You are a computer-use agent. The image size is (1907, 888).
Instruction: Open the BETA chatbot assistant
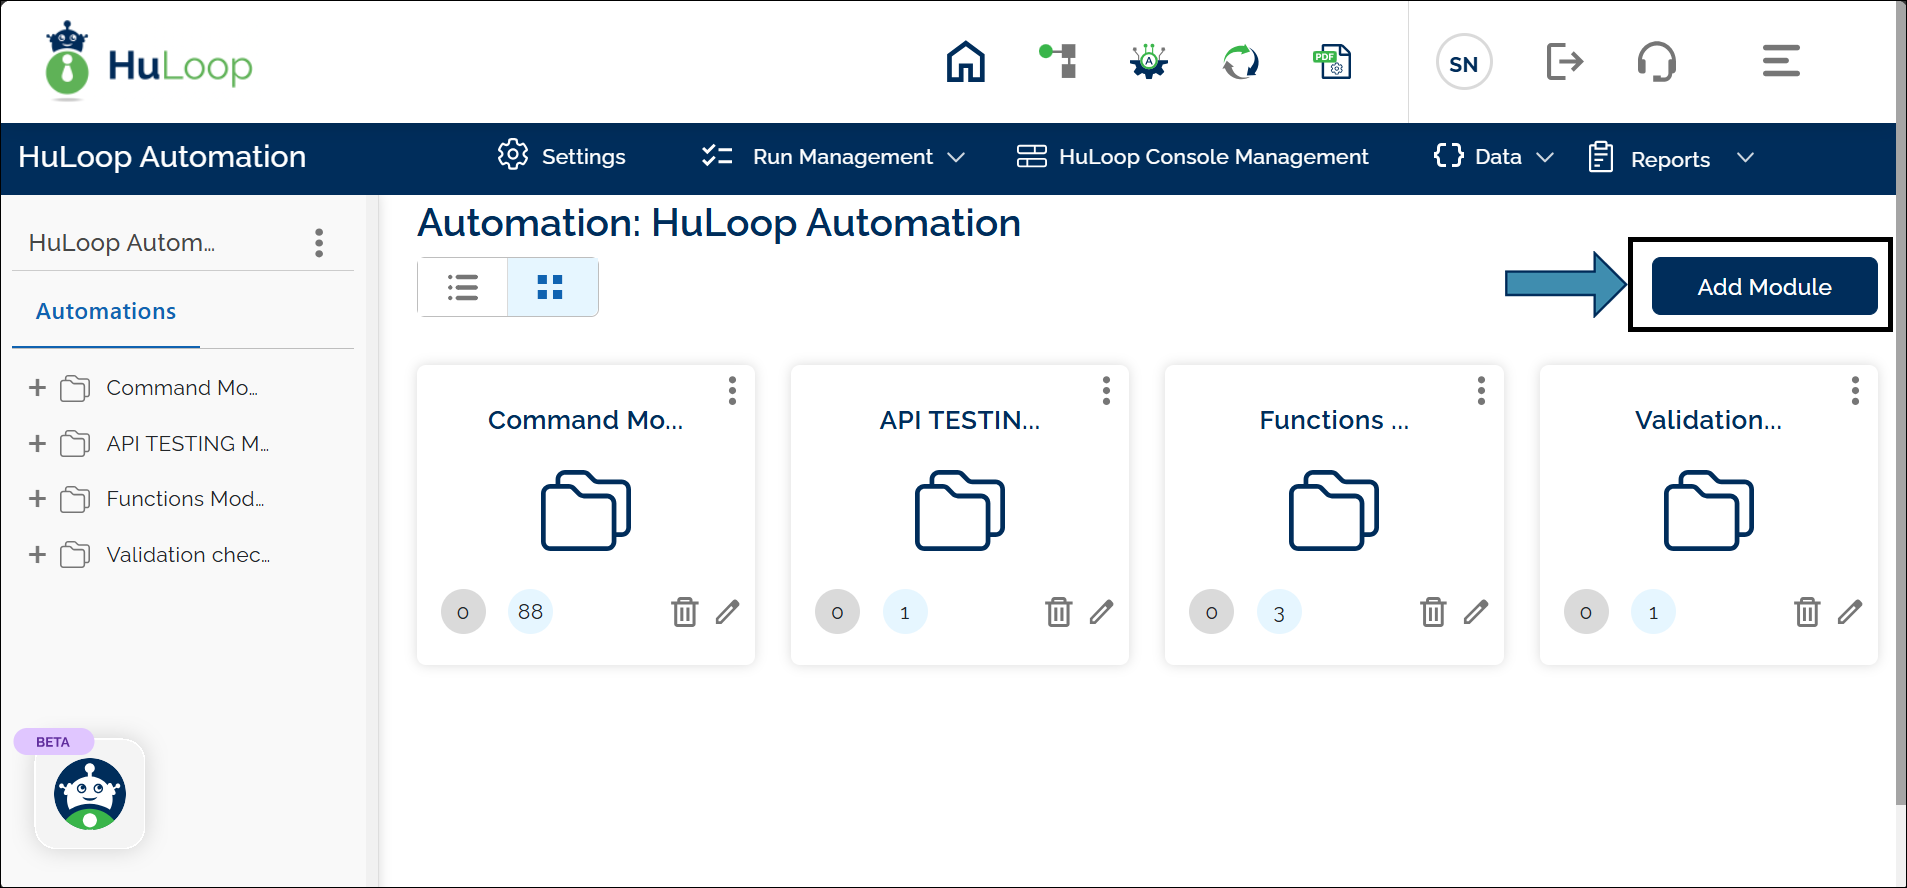pyautogui.click(x=90, y=794)
